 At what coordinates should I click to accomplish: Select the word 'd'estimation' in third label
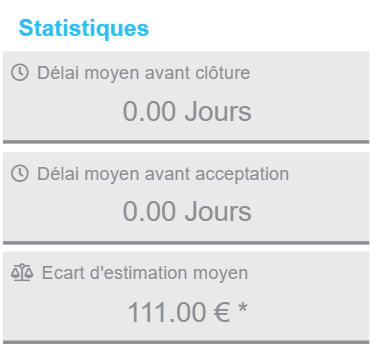click(x=135, y=273)
